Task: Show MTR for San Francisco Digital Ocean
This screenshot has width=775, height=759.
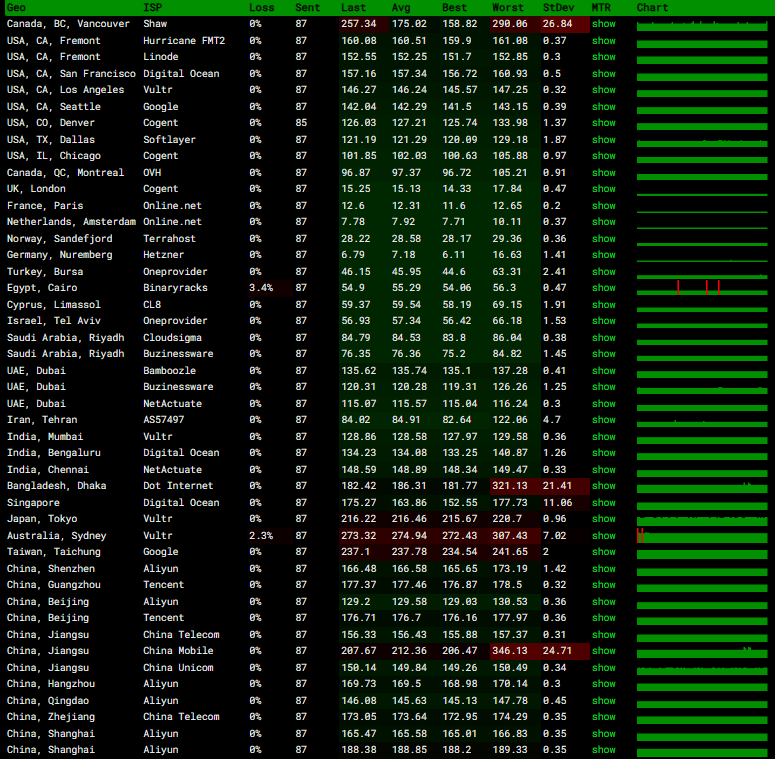Action: [603, 74]
